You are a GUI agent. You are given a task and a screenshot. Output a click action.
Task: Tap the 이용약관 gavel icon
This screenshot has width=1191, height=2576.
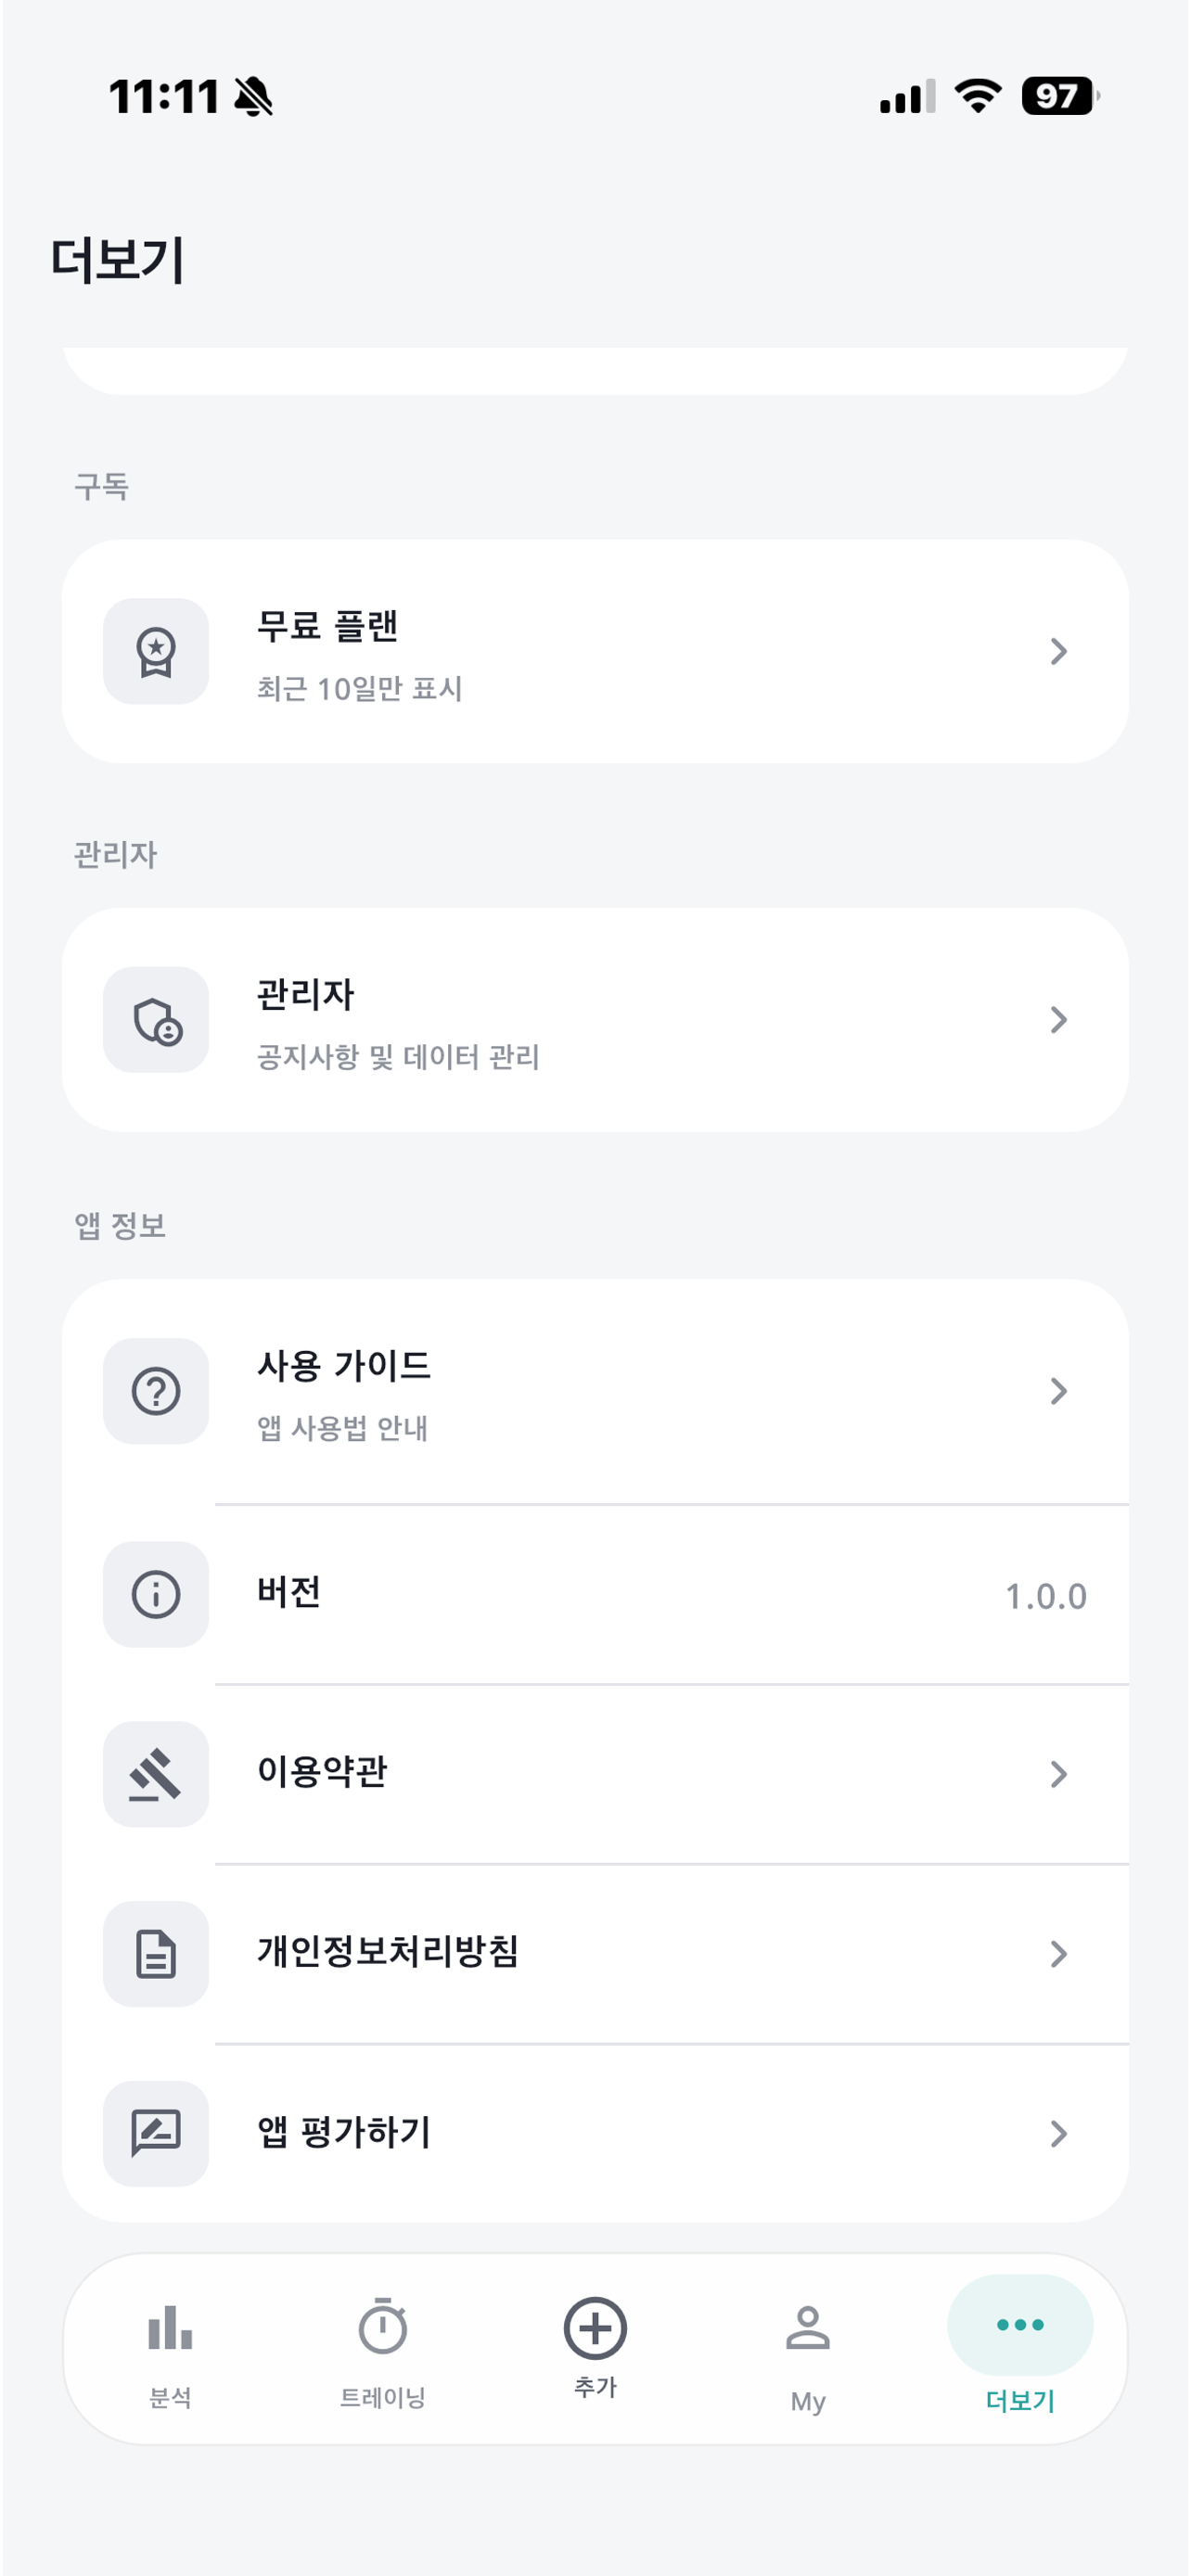tap(156, 1774)
